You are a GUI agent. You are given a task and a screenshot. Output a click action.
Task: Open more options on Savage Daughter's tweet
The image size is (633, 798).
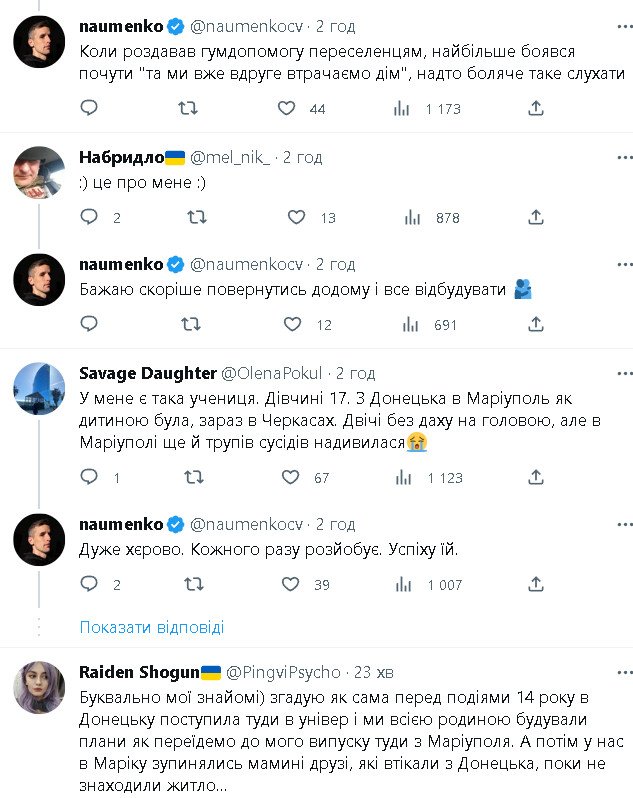(624, 373)
